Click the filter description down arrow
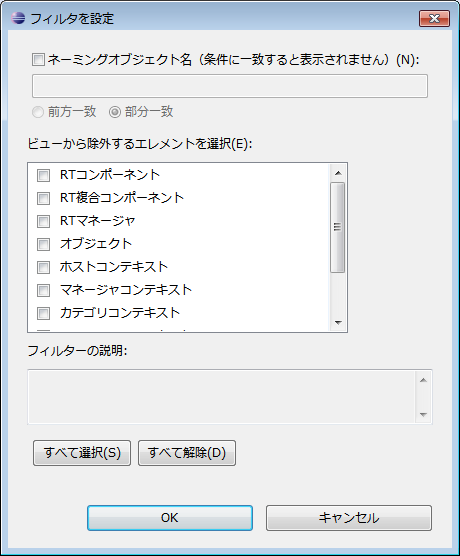The image size is (460, 556). (x=423, y=414)
